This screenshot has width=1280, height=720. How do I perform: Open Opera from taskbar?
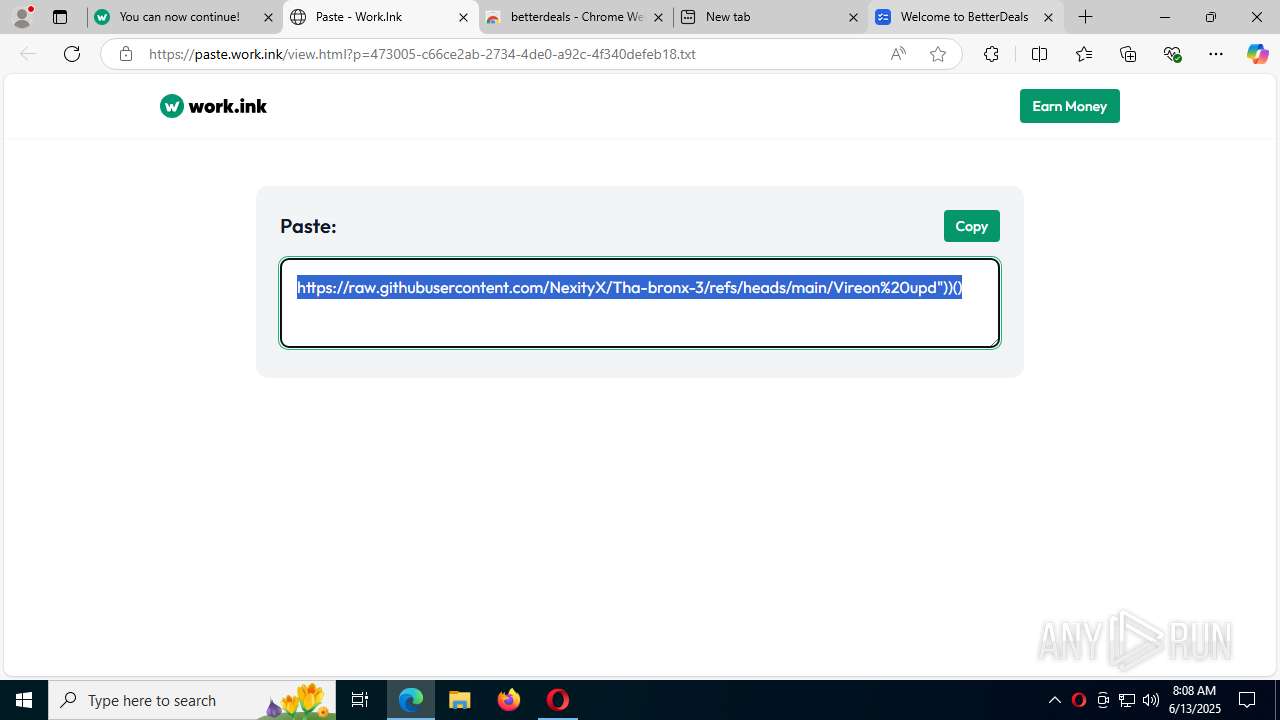pyautogui.click(x=558, y=700)
